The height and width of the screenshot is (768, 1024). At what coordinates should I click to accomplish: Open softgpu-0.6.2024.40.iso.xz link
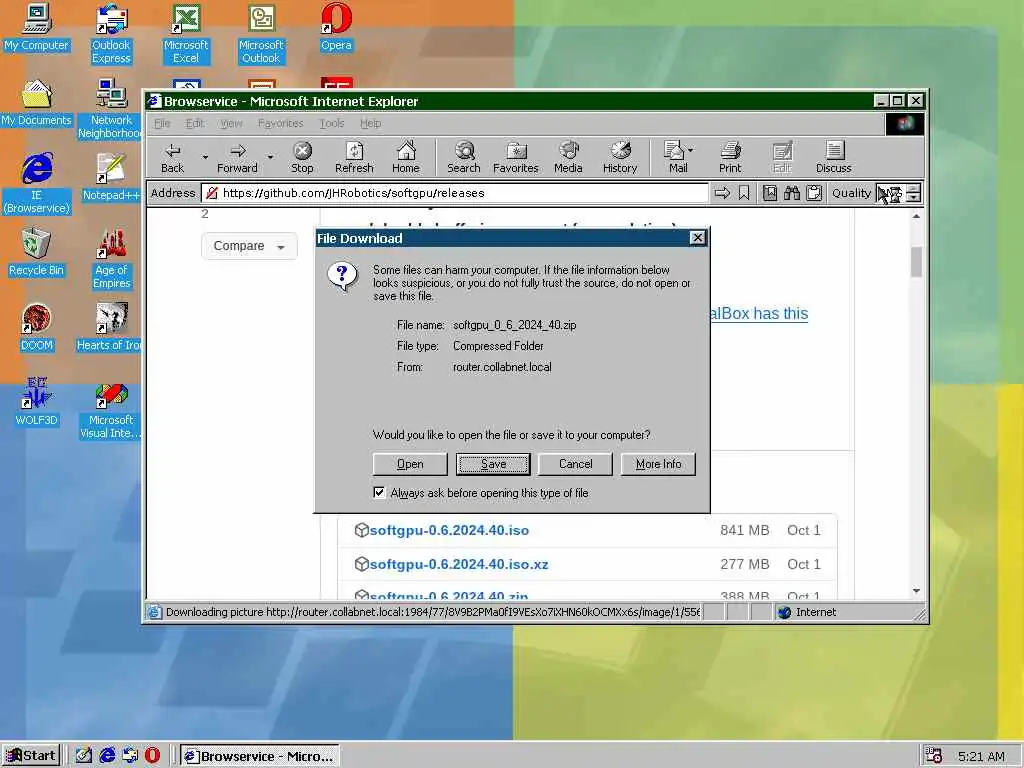459,564
